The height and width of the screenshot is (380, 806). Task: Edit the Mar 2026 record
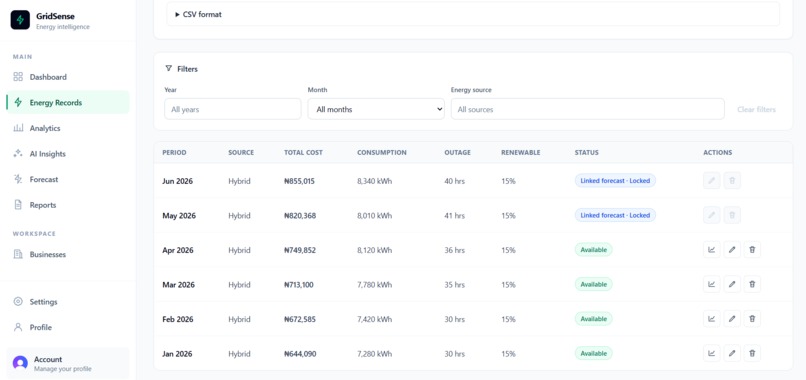point(732,284)
